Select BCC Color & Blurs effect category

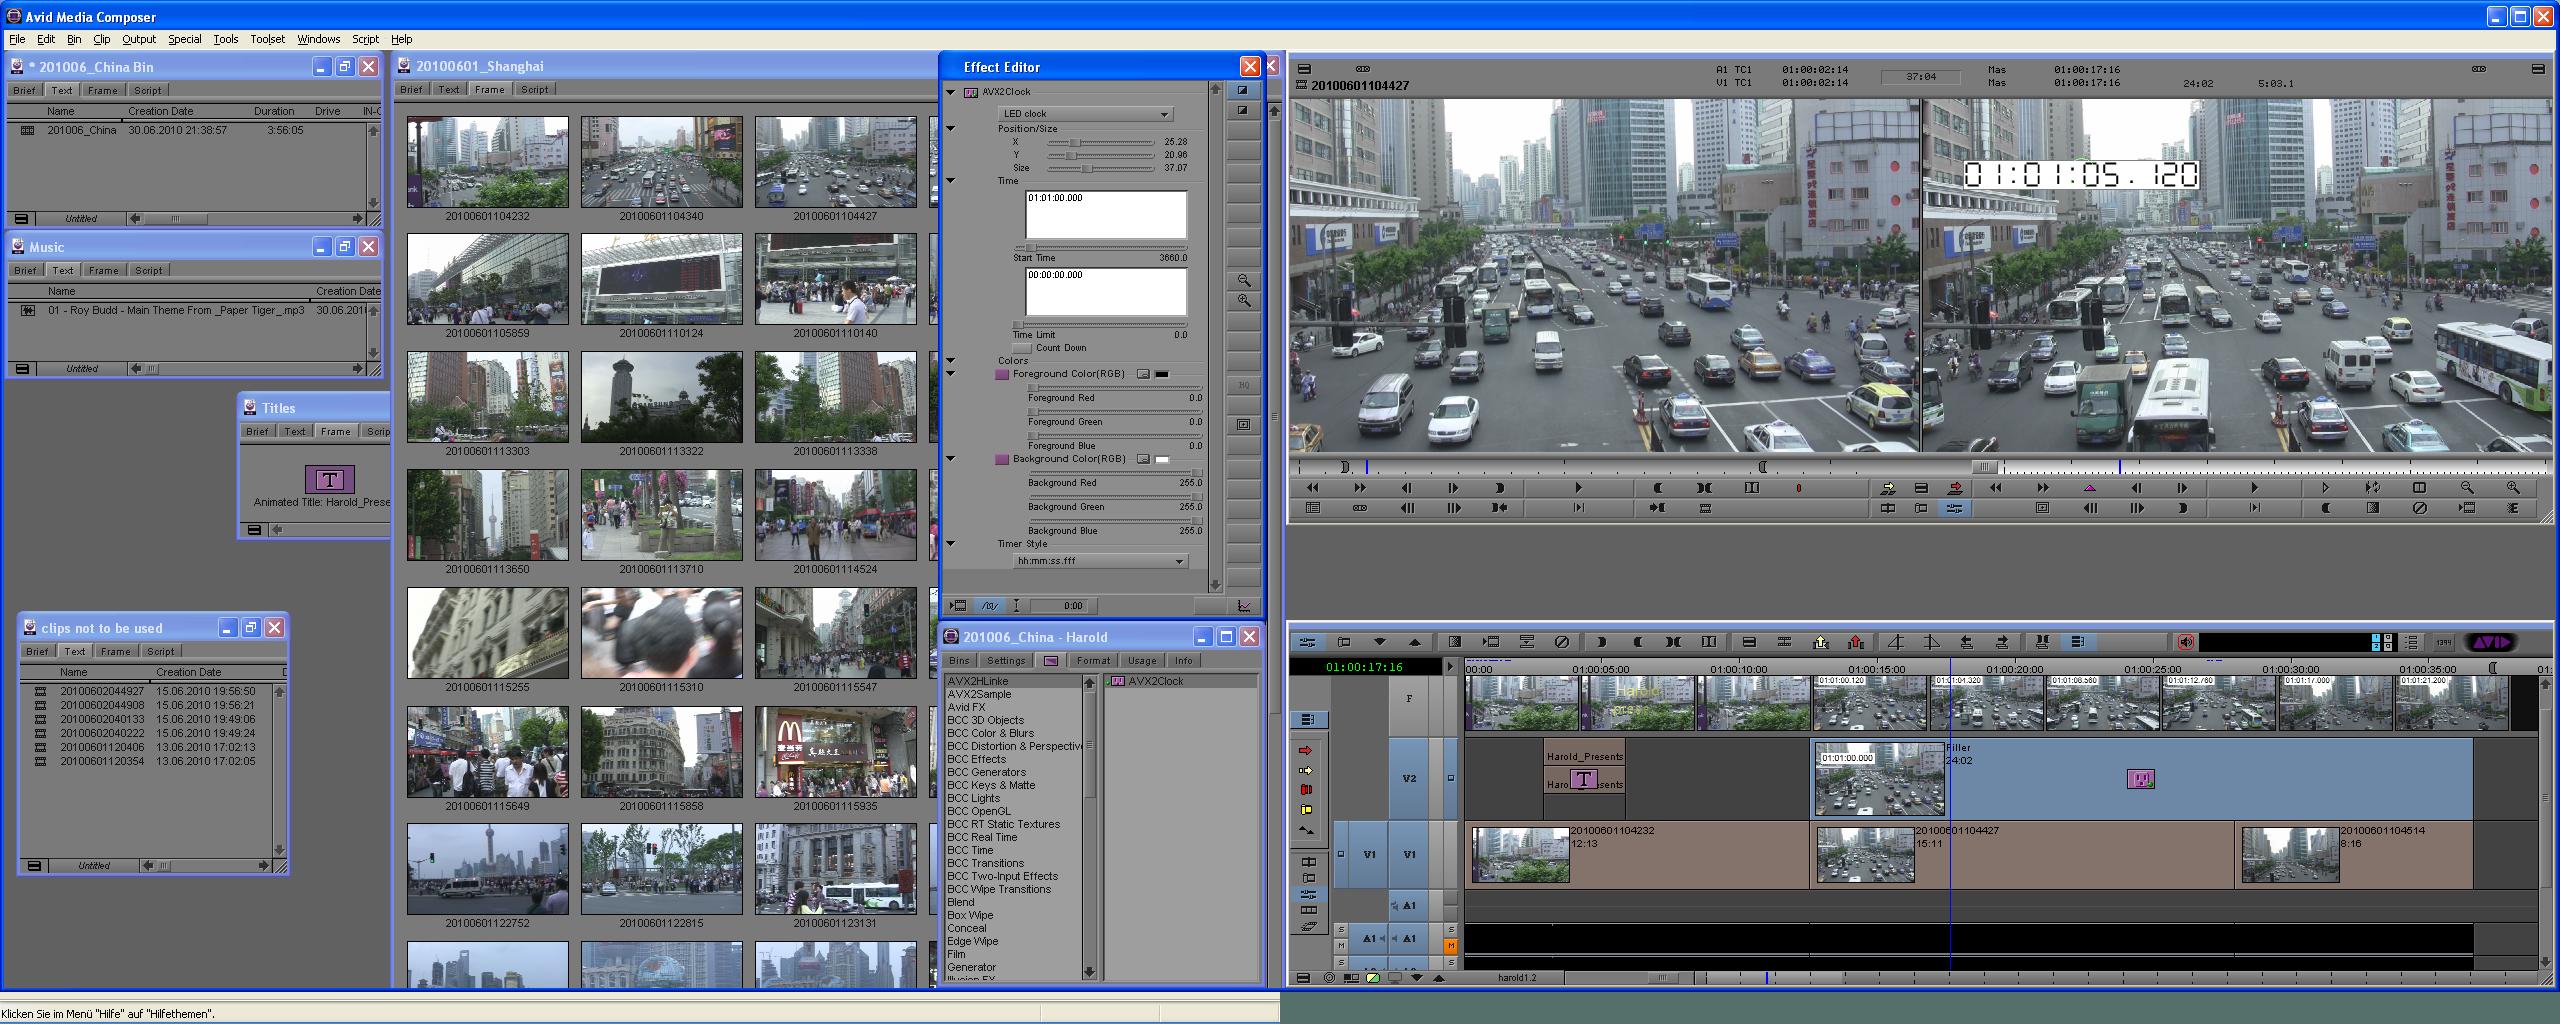[x=990, y=733]
